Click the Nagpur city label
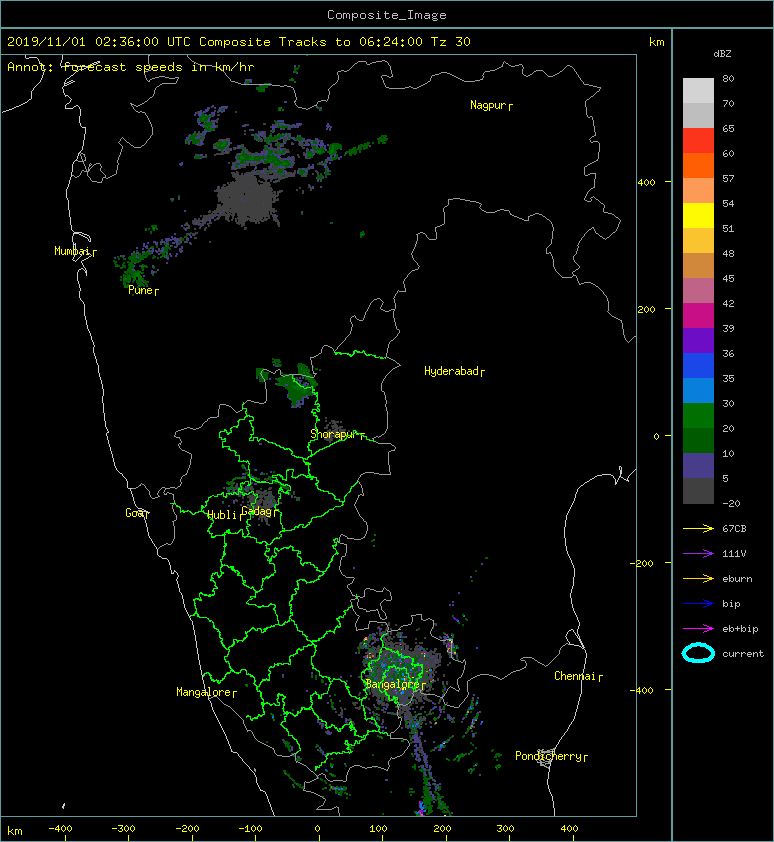 click(x=491, y=105)
